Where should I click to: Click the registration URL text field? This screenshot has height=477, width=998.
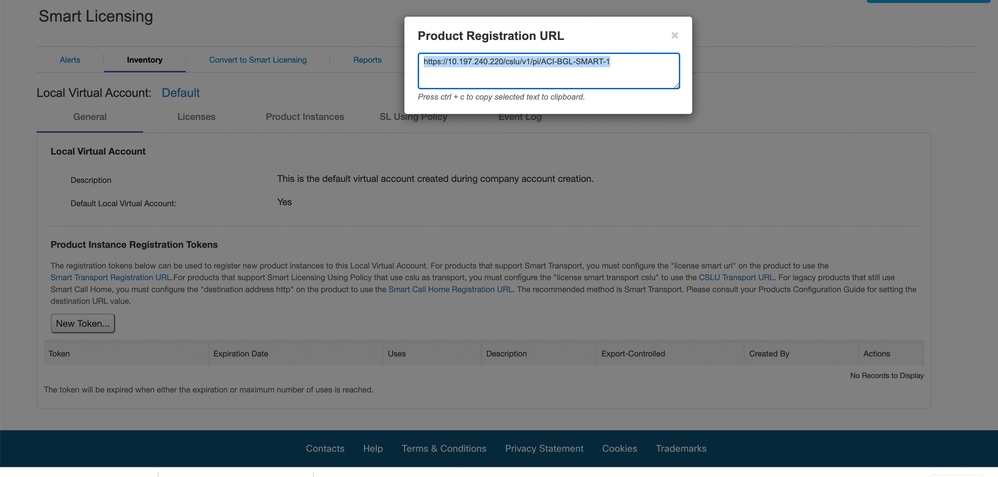tap(549, 71)
